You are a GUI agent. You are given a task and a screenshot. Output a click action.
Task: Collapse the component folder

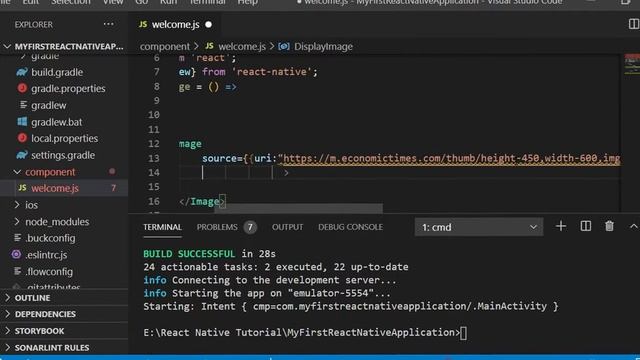coord(50,172)
